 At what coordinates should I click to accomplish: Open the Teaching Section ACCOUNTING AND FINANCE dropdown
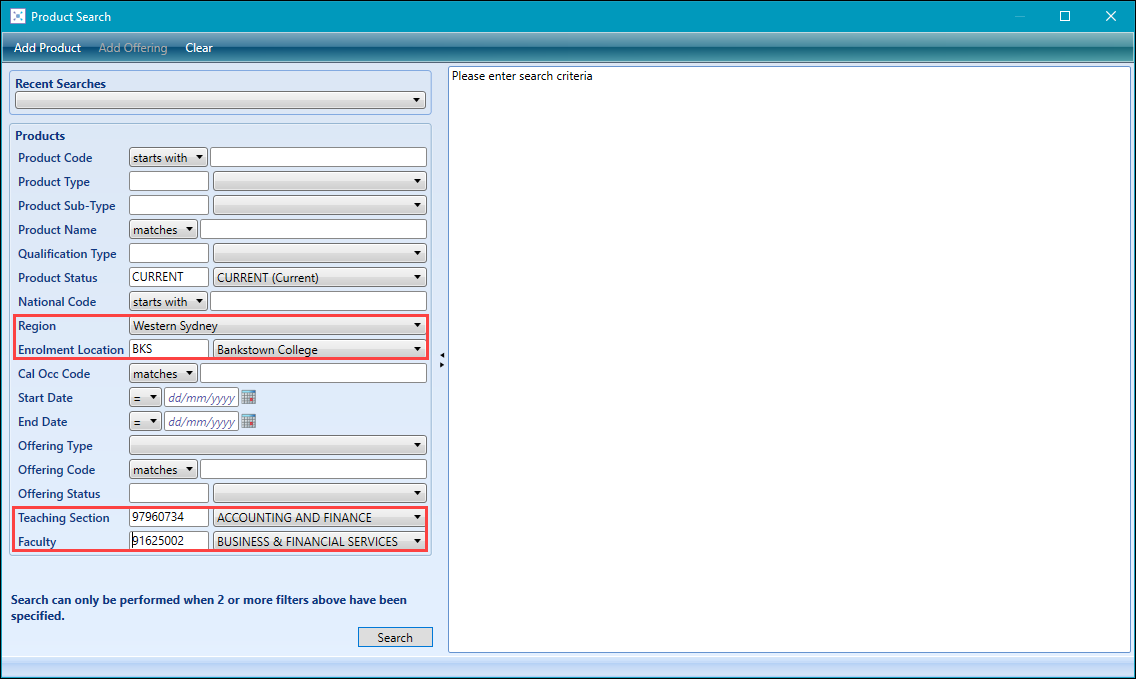pyautogui.click(x=320, y=517)
